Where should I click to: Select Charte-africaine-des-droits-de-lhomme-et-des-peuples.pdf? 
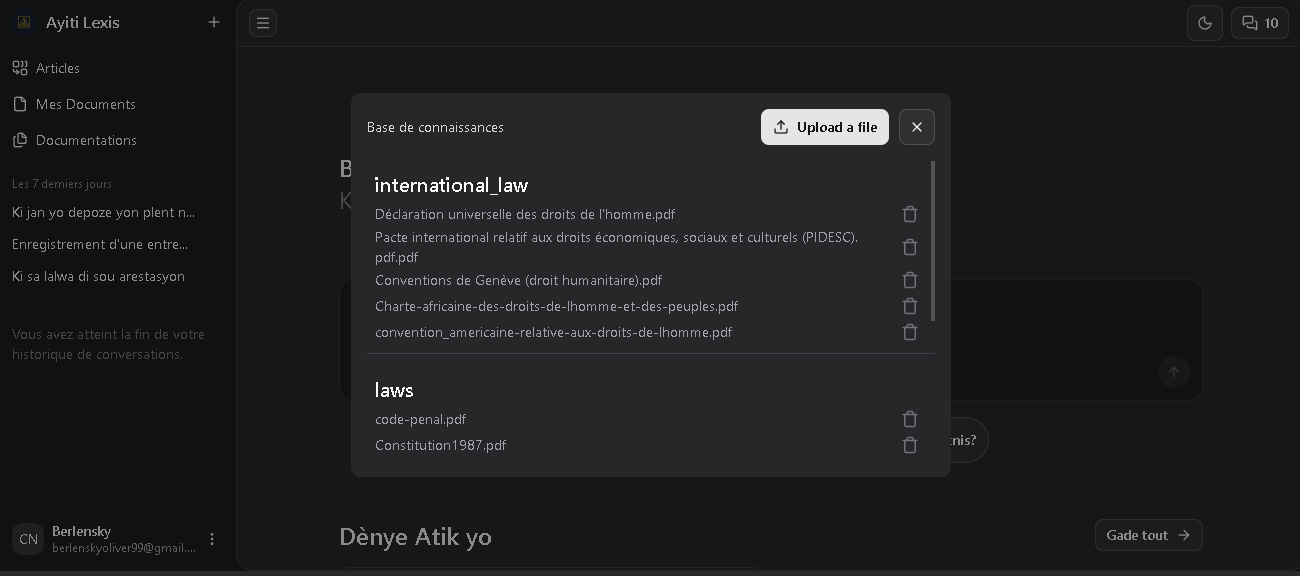tap(556, 306)
